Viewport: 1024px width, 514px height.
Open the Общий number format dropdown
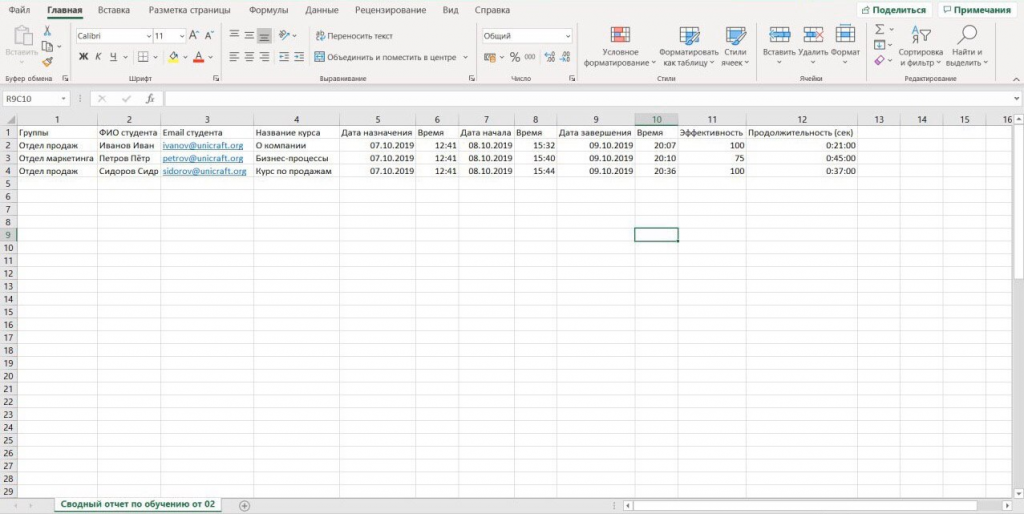tap(568, 36)
